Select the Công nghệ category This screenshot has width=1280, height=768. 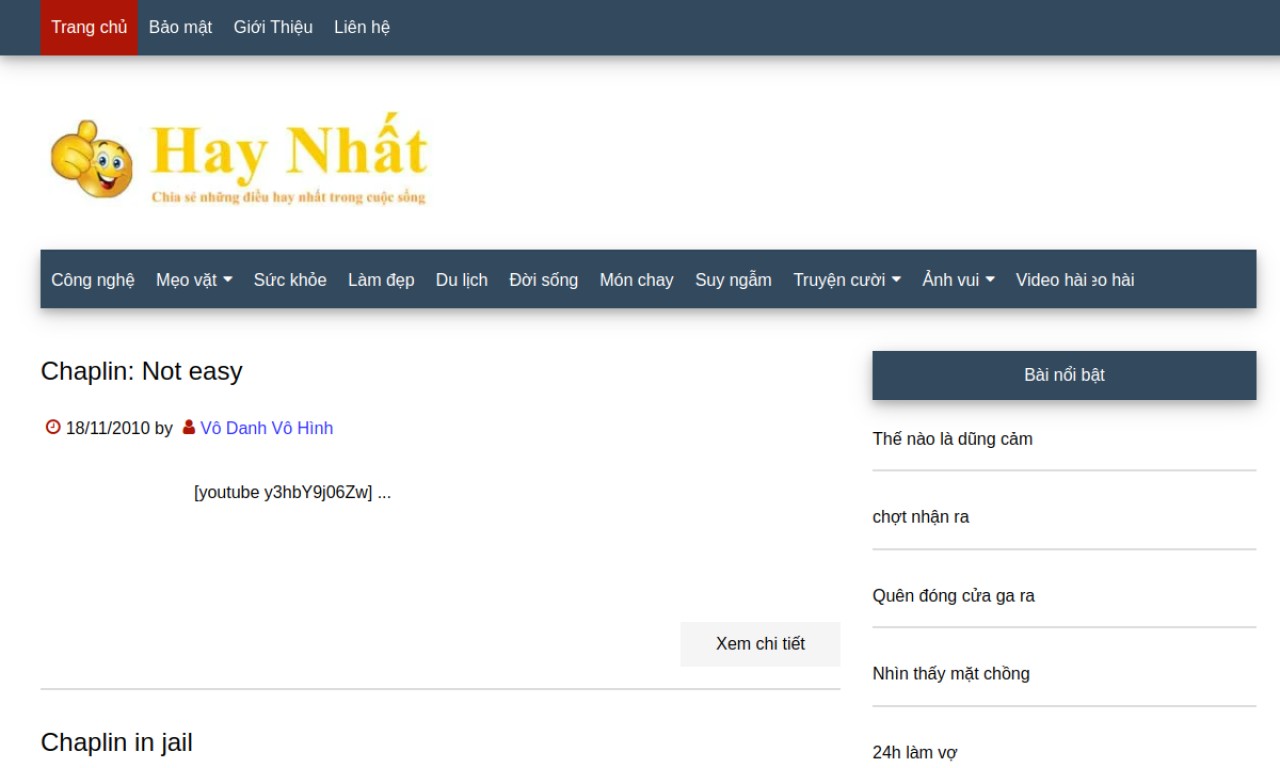pyautogui.click(x=93, y=280)
